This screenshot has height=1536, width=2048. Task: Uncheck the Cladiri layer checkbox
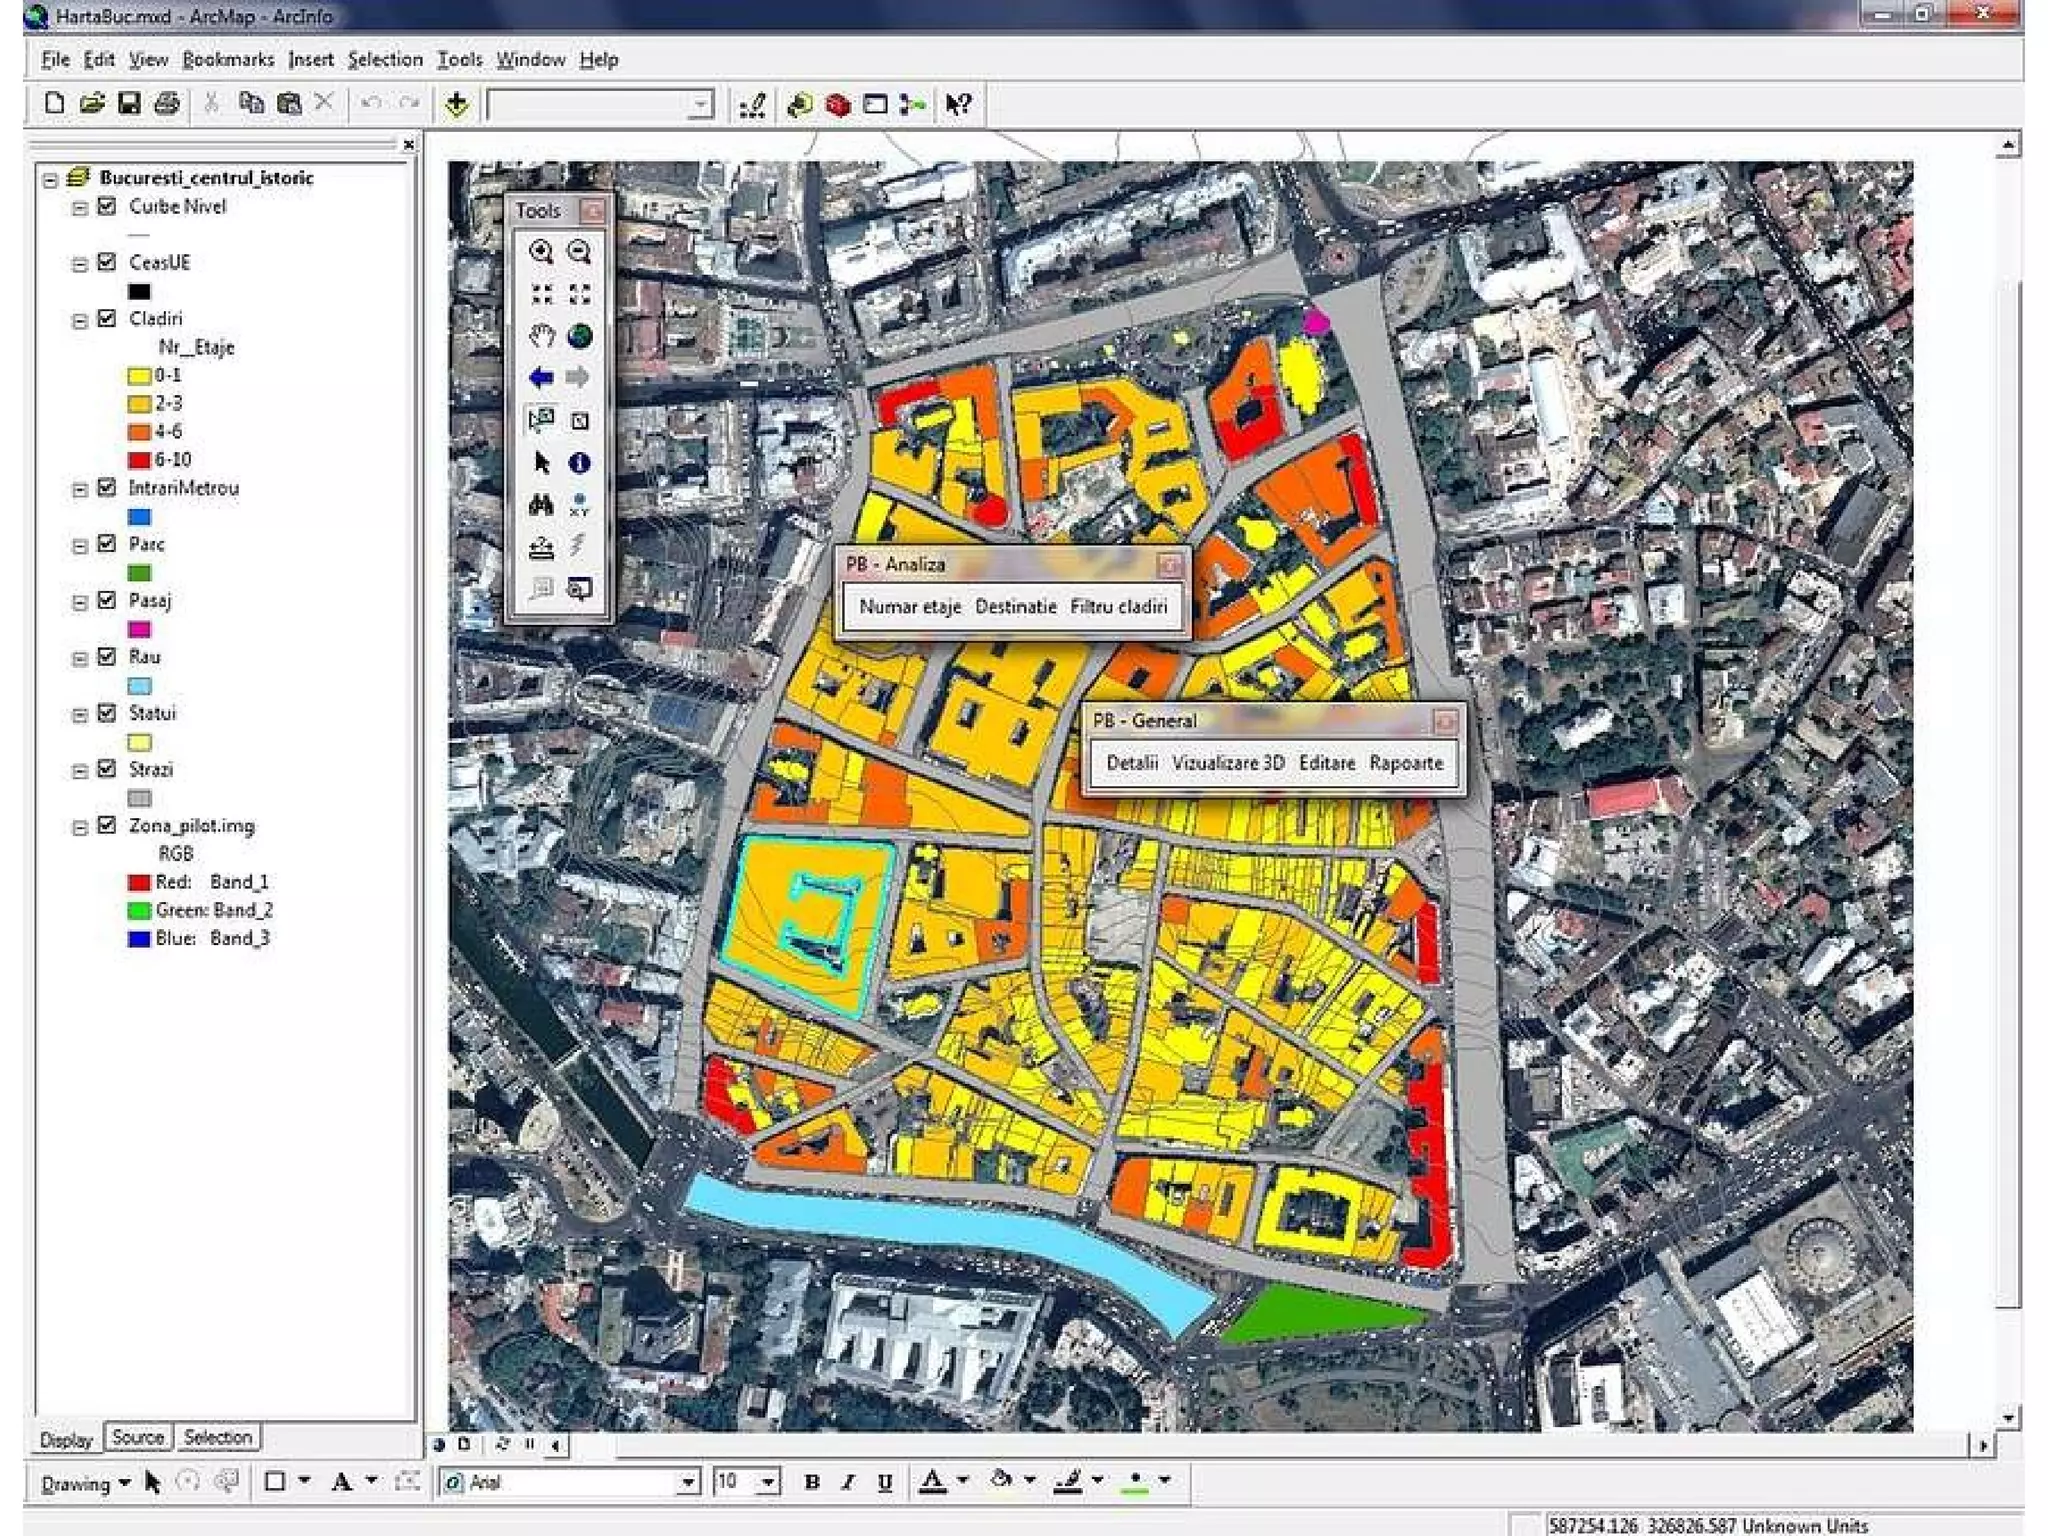pyautogui.click(x=107, y=318)
